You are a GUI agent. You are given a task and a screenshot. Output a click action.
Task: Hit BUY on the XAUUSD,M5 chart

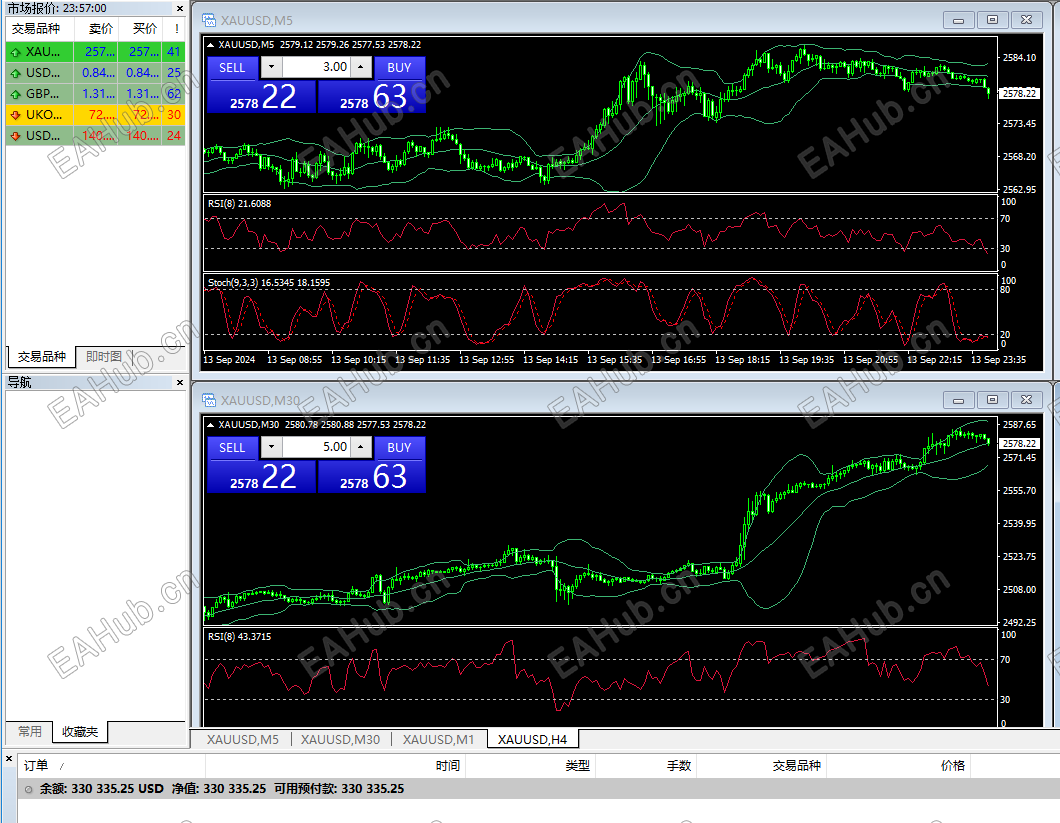click(x=399, y=68)
